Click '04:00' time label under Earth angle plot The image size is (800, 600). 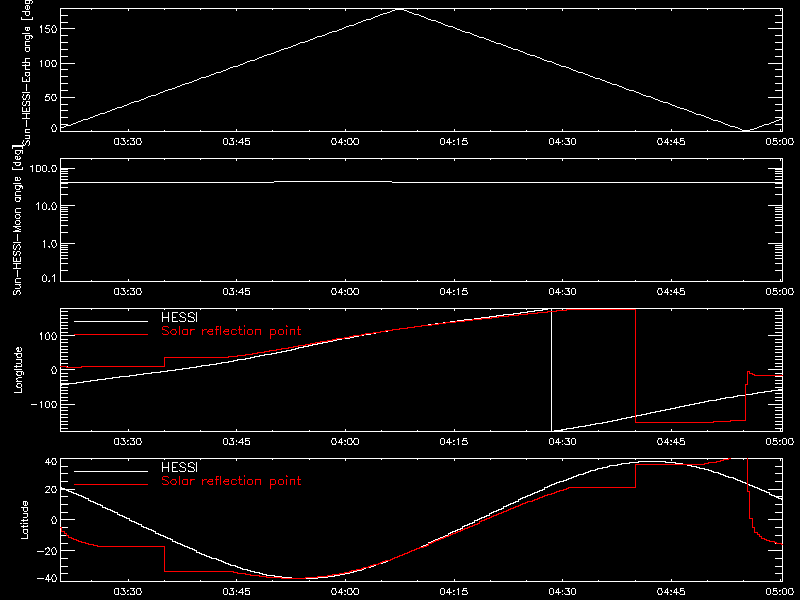click(345, 141)
